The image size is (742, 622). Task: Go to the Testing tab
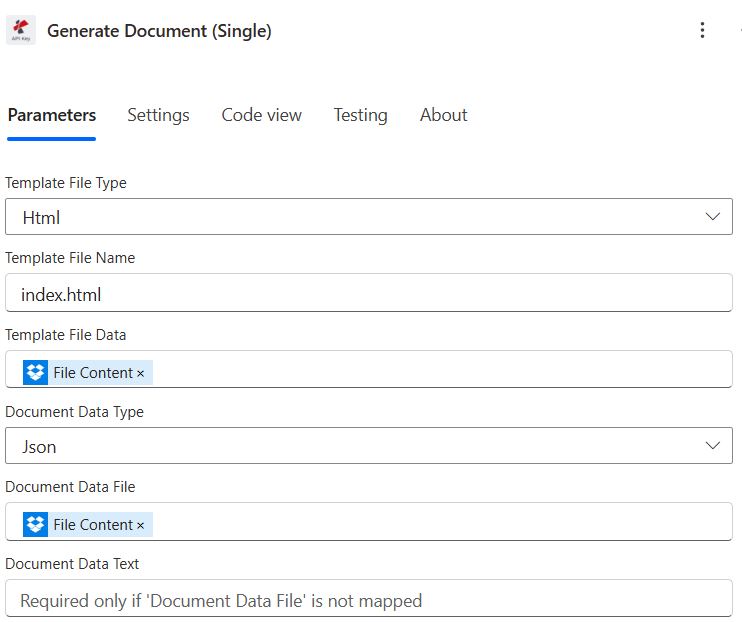point(360,115)
